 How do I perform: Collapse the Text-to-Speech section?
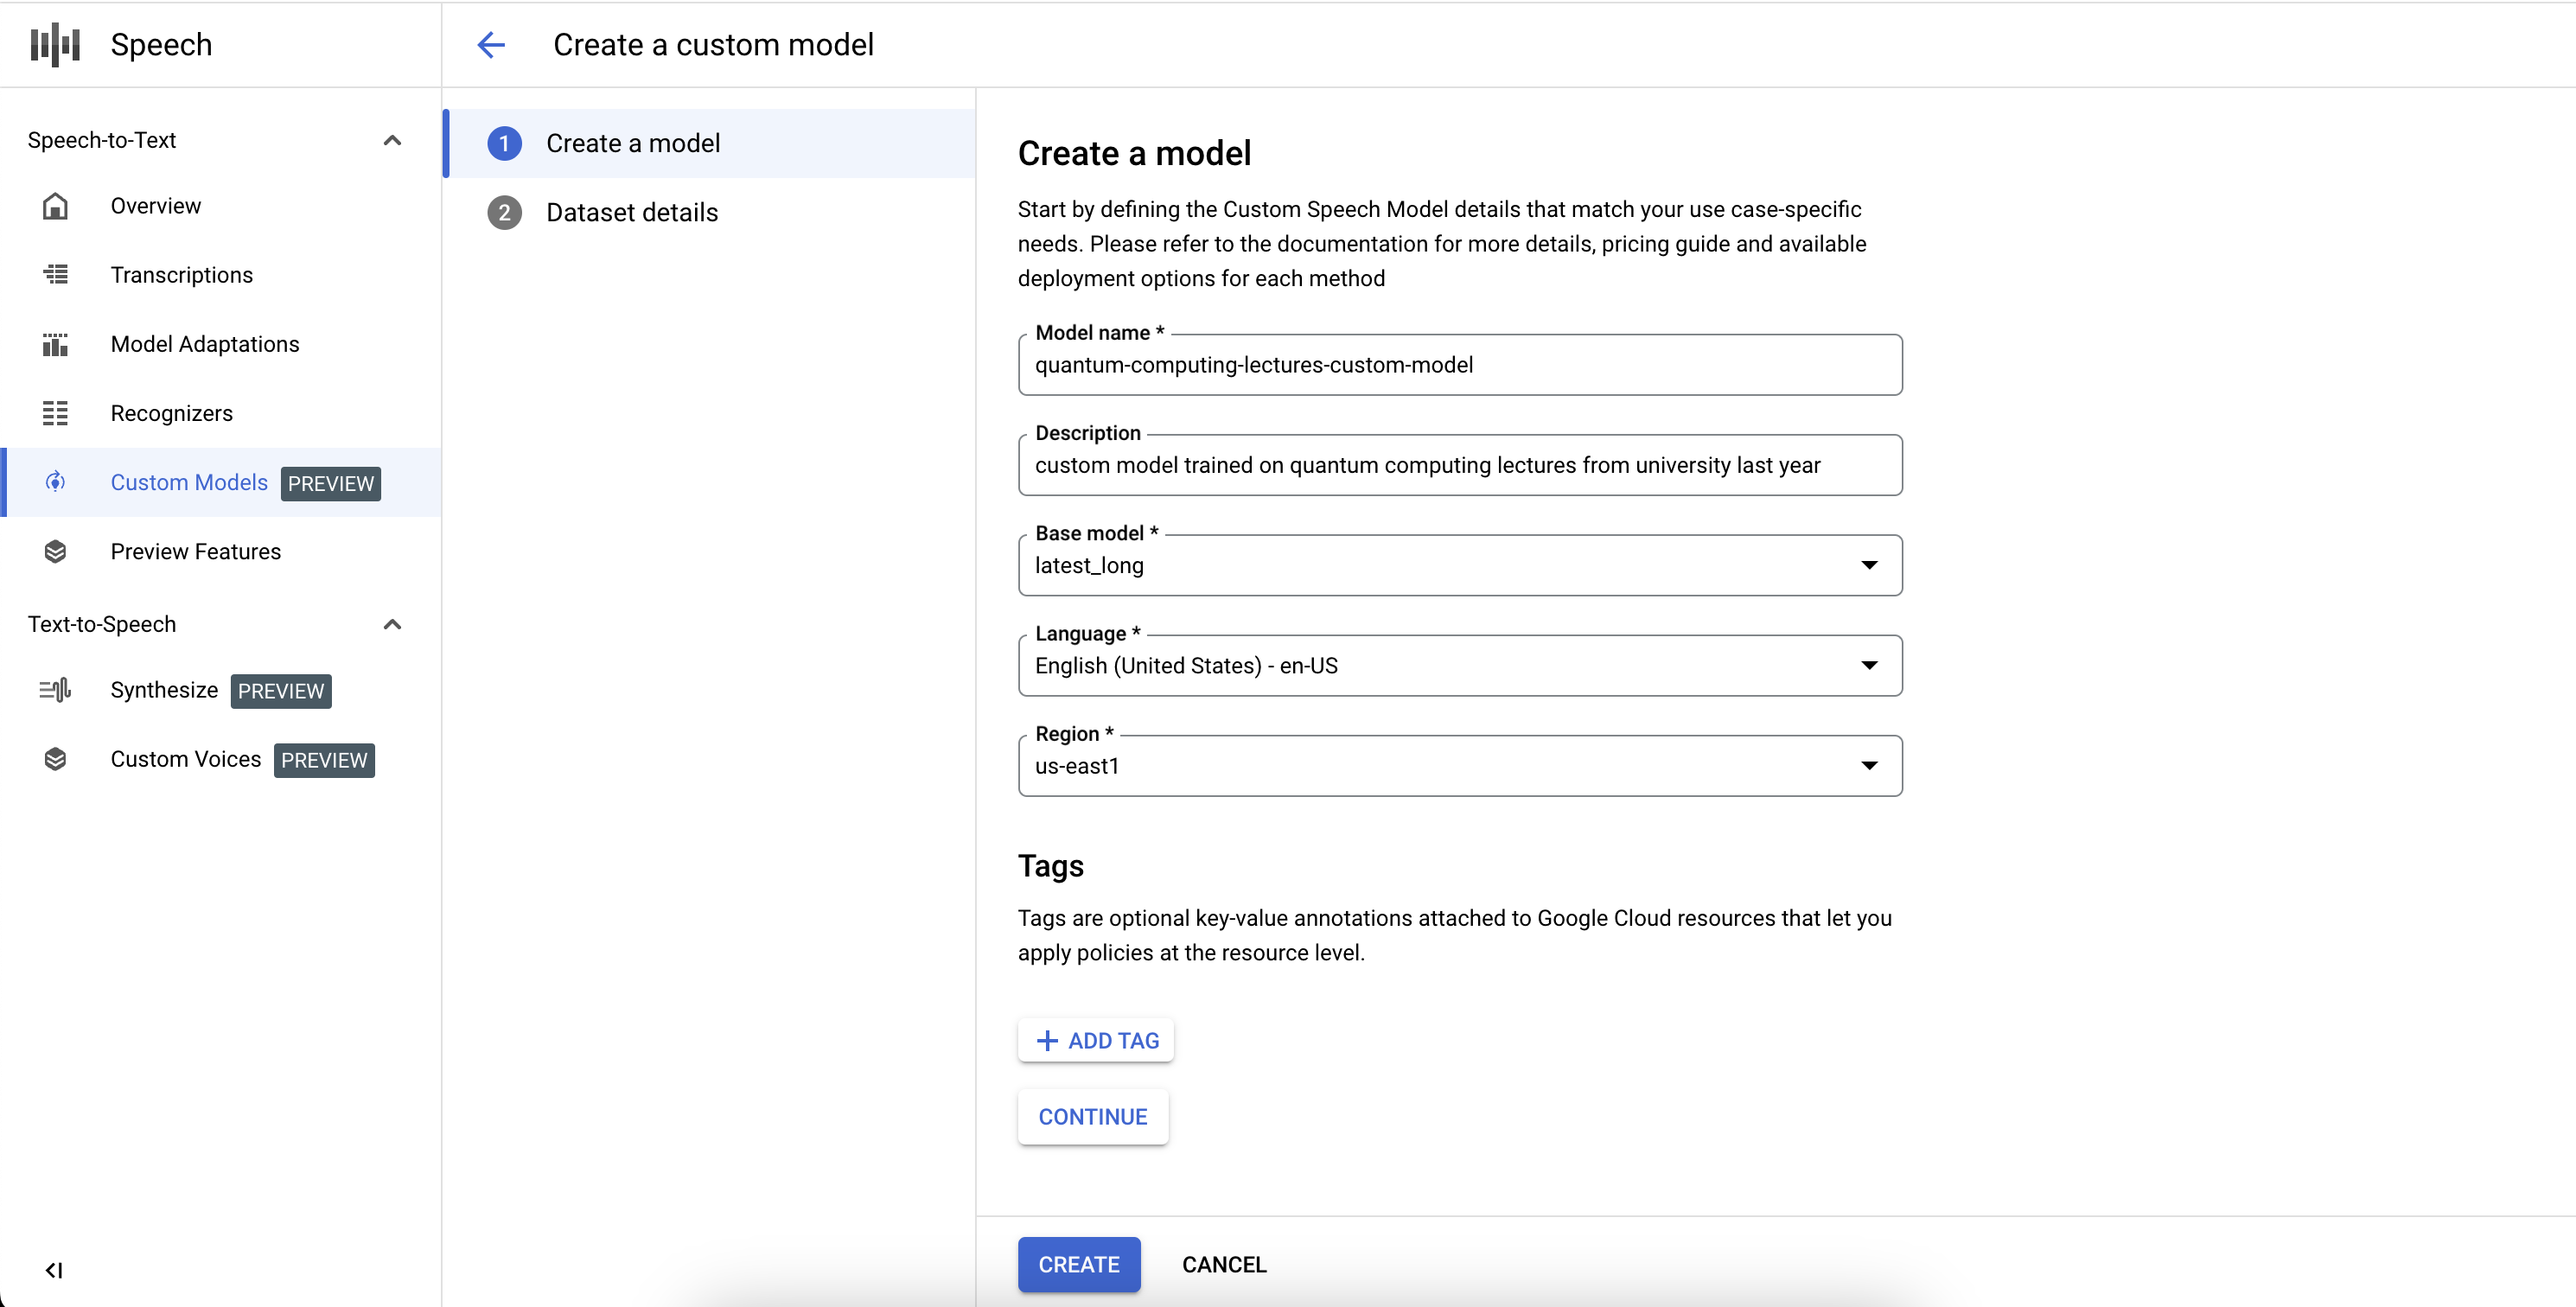tap(392, 624)
